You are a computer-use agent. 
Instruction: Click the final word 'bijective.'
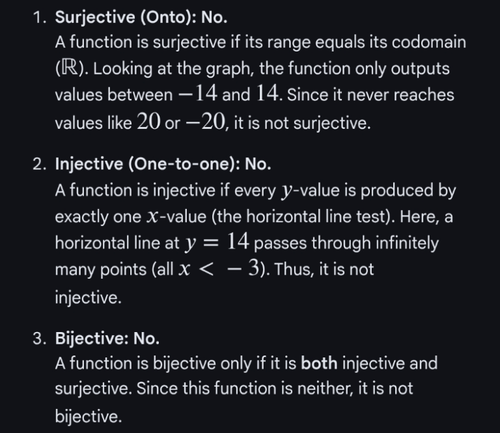88,416
